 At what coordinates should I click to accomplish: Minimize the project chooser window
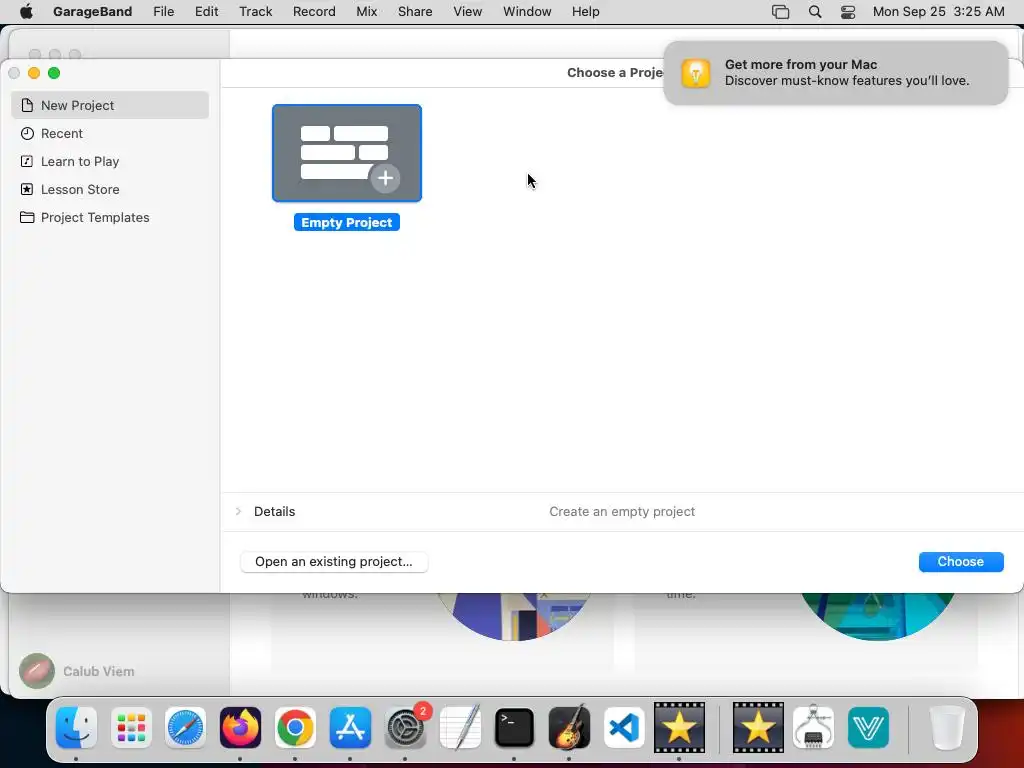[x=34, y=73]
